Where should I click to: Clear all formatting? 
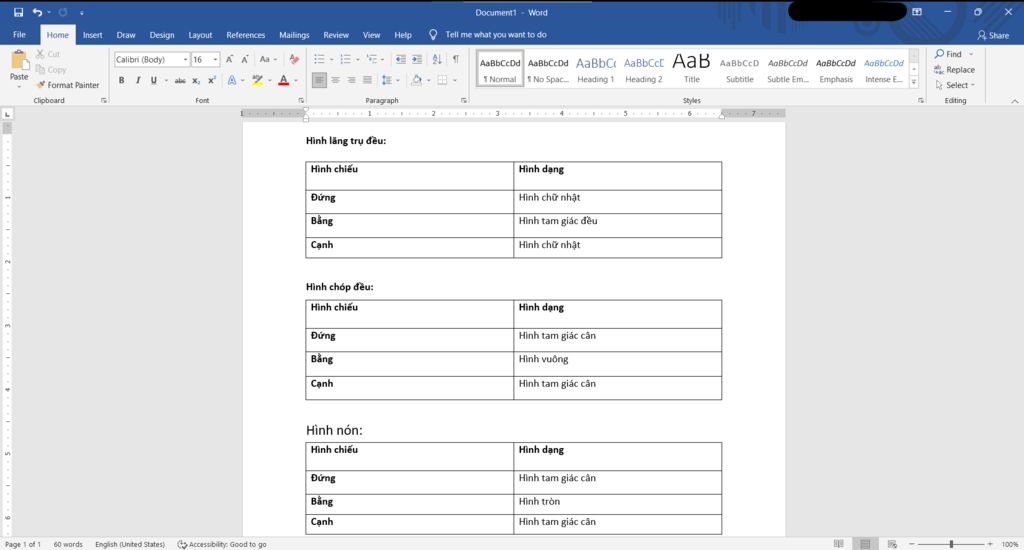(x=294, y=59)
